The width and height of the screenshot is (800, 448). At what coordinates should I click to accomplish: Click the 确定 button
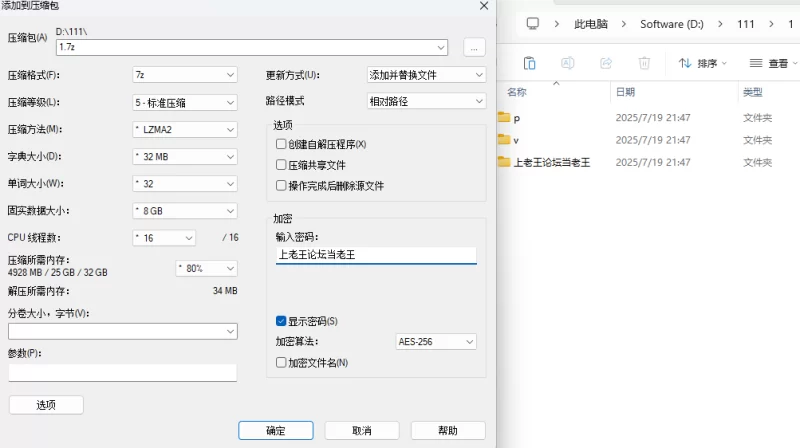(x=276, y=431)
